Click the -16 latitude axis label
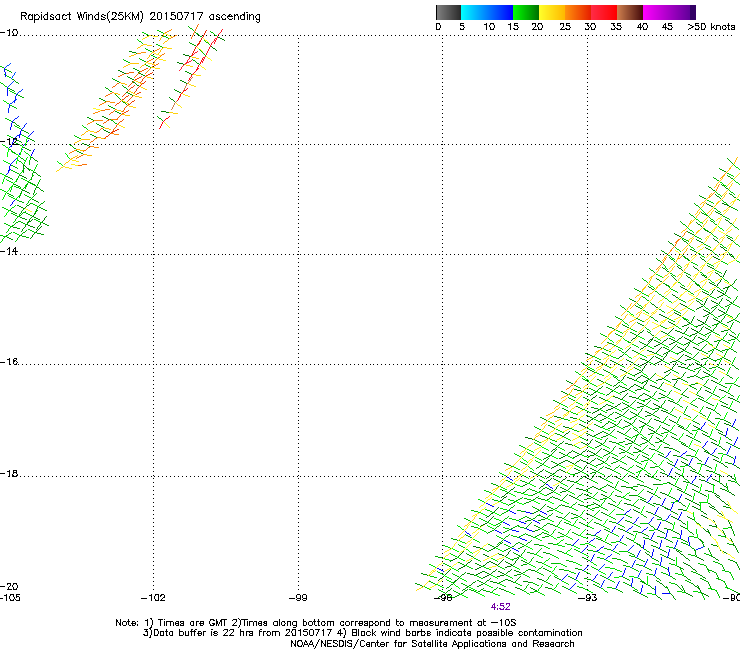Screen dimensions: 740x650 pos(9,362)
